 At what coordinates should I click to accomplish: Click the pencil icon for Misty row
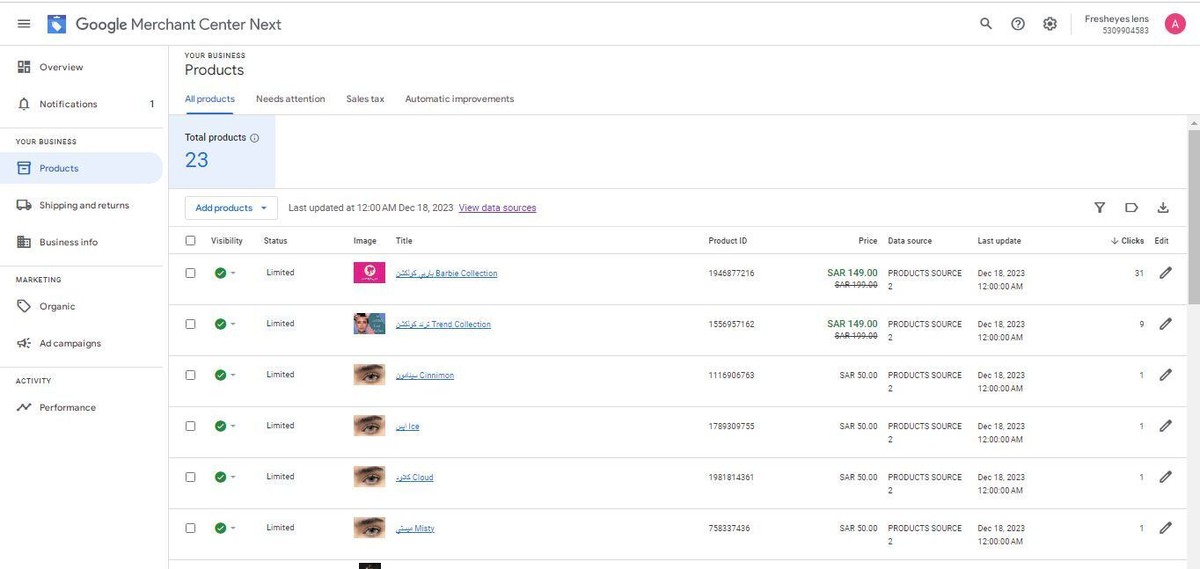click(x=1165, y=528)
